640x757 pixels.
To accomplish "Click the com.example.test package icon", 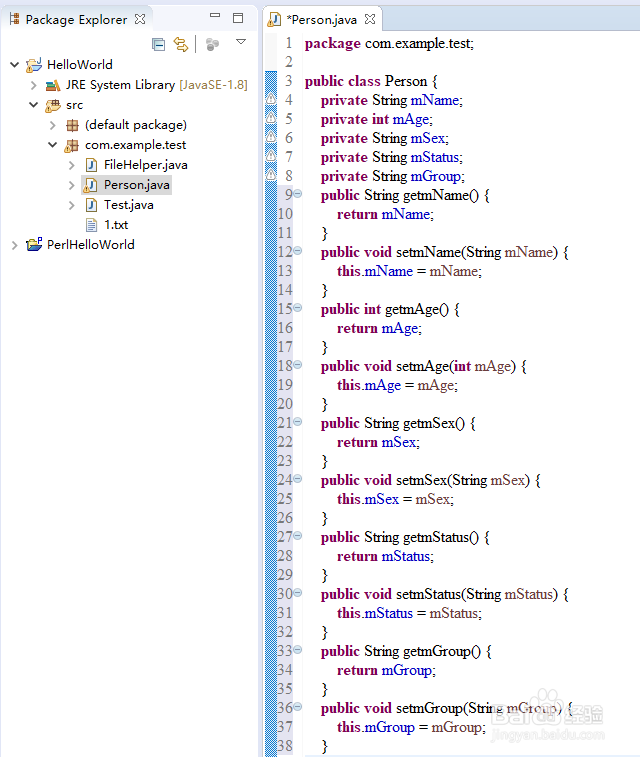I will [72, 145].
